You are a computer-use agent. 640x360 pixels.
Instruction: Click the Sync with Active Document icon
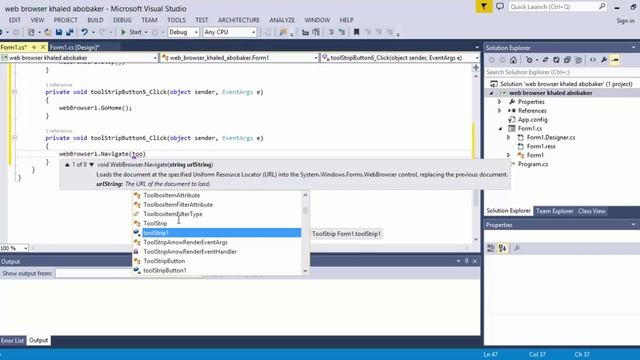coord(545,60)
